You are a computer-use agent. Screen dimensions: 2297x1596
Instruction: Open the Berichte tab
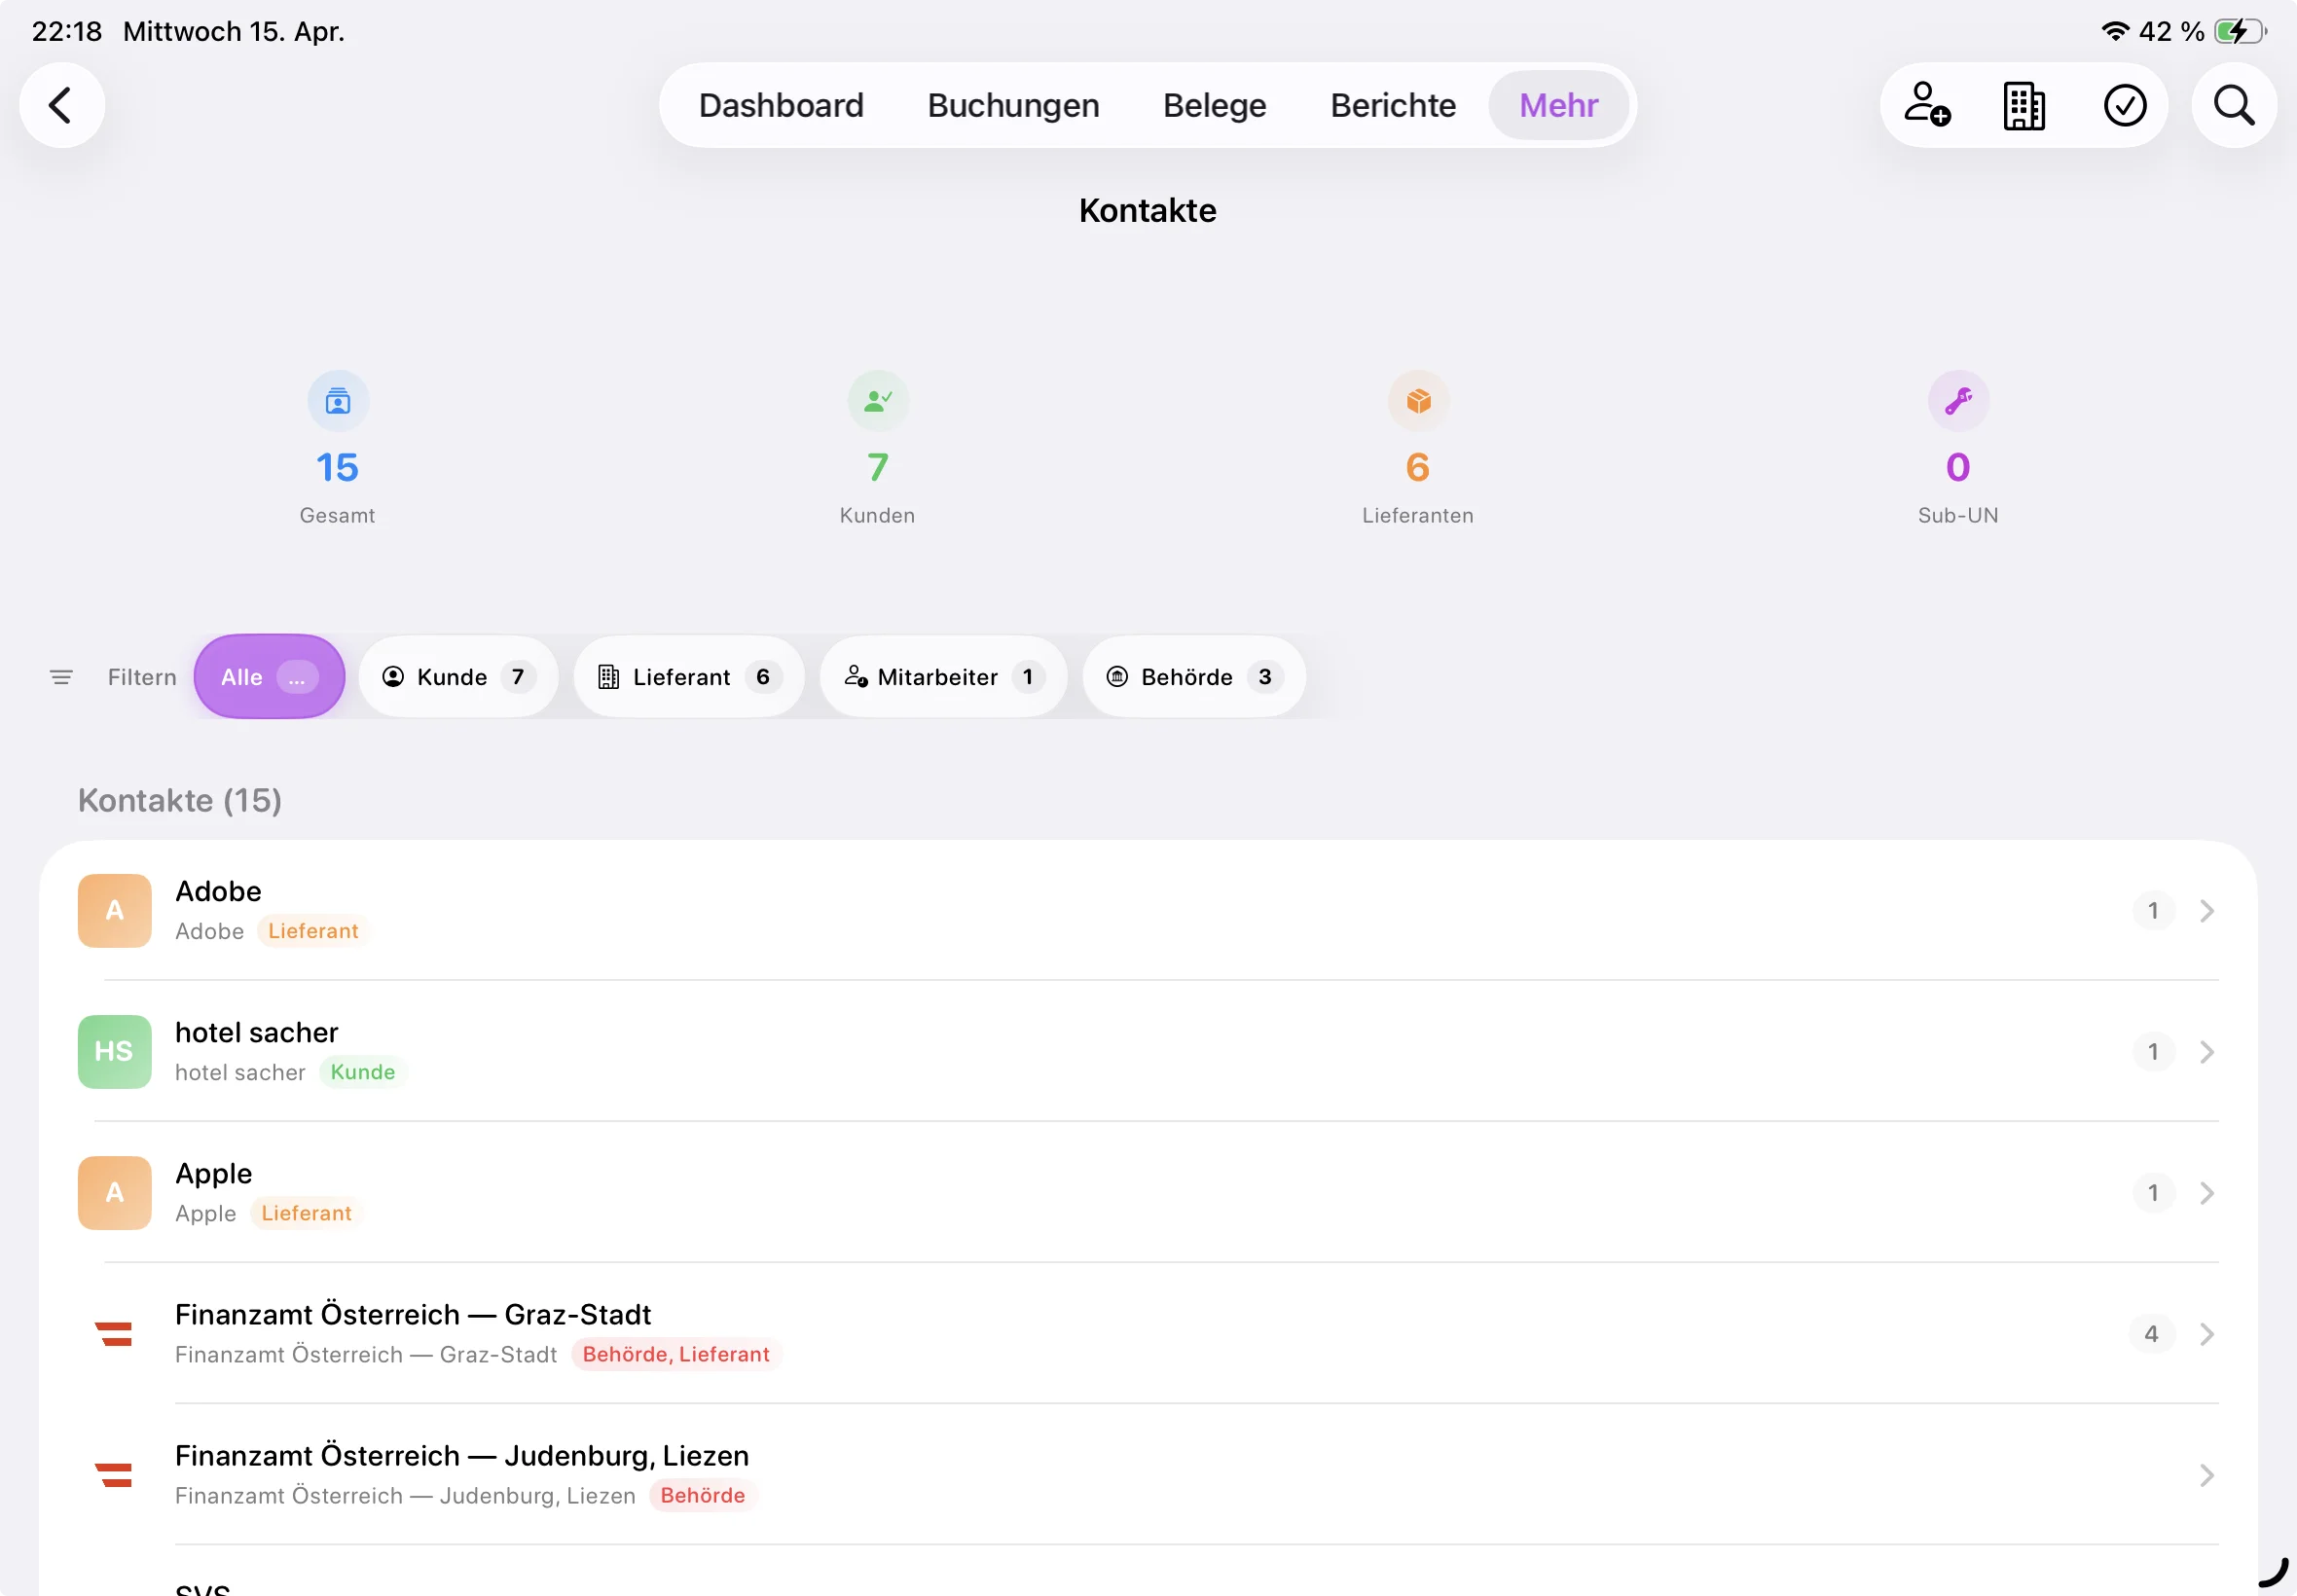[x=1392, y=106]
